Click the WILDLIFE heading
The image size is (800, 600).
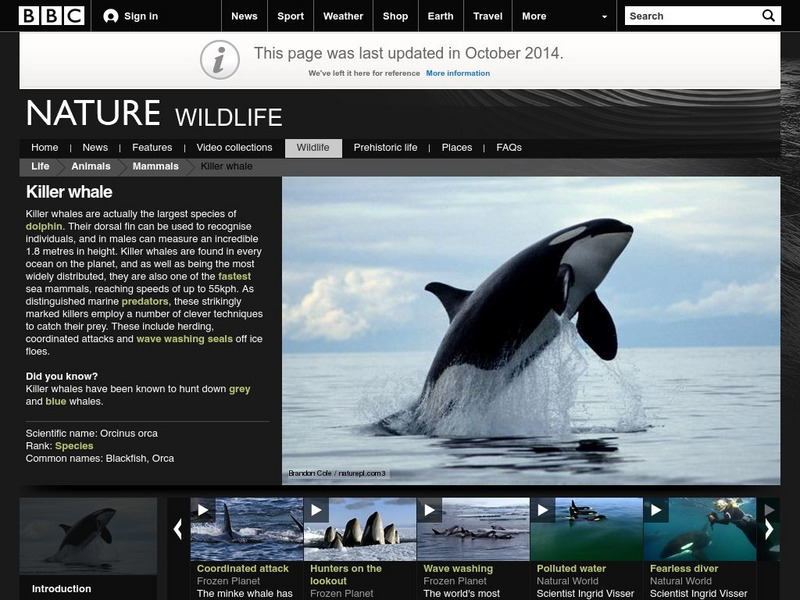(x=229, y=117)
